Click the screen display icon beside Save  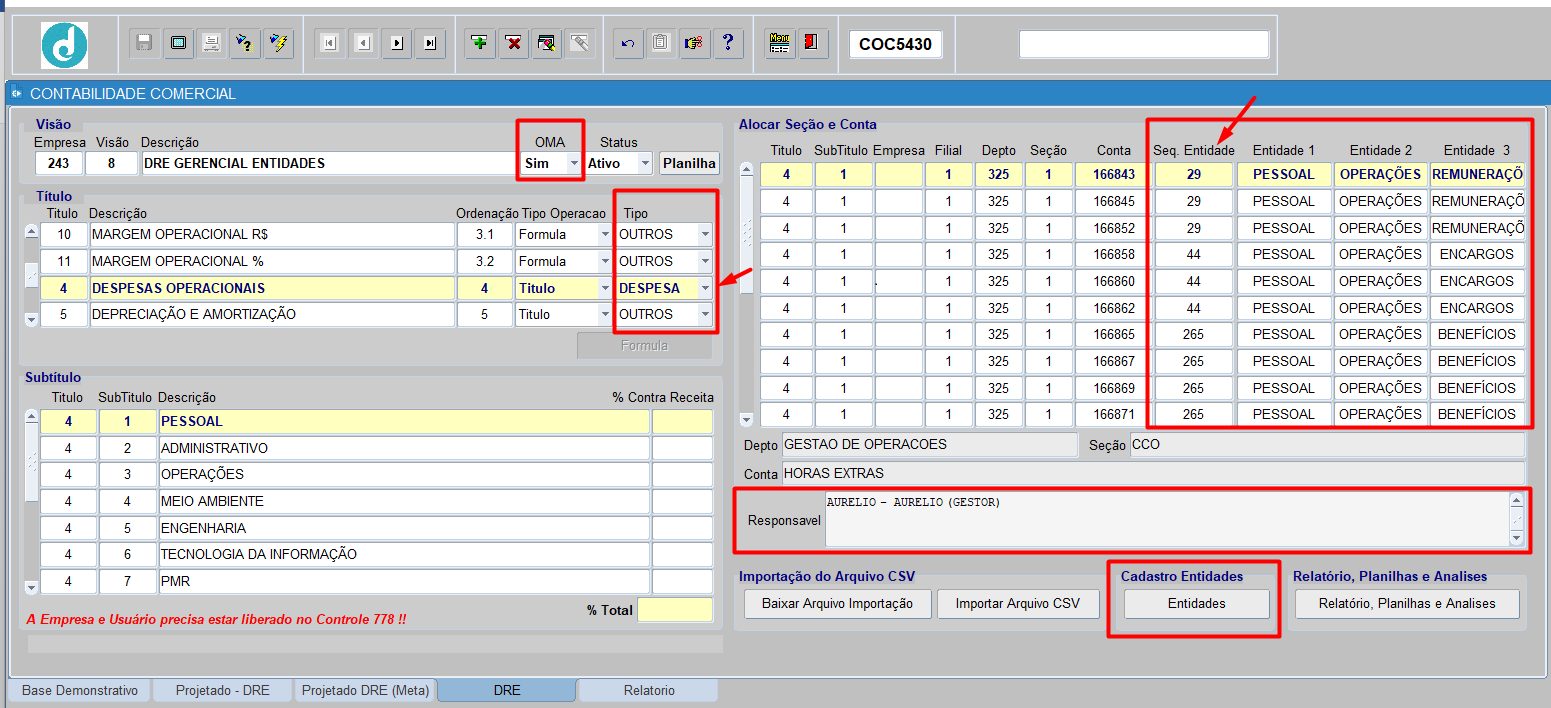pyautogui.click(x=178, y=43)
